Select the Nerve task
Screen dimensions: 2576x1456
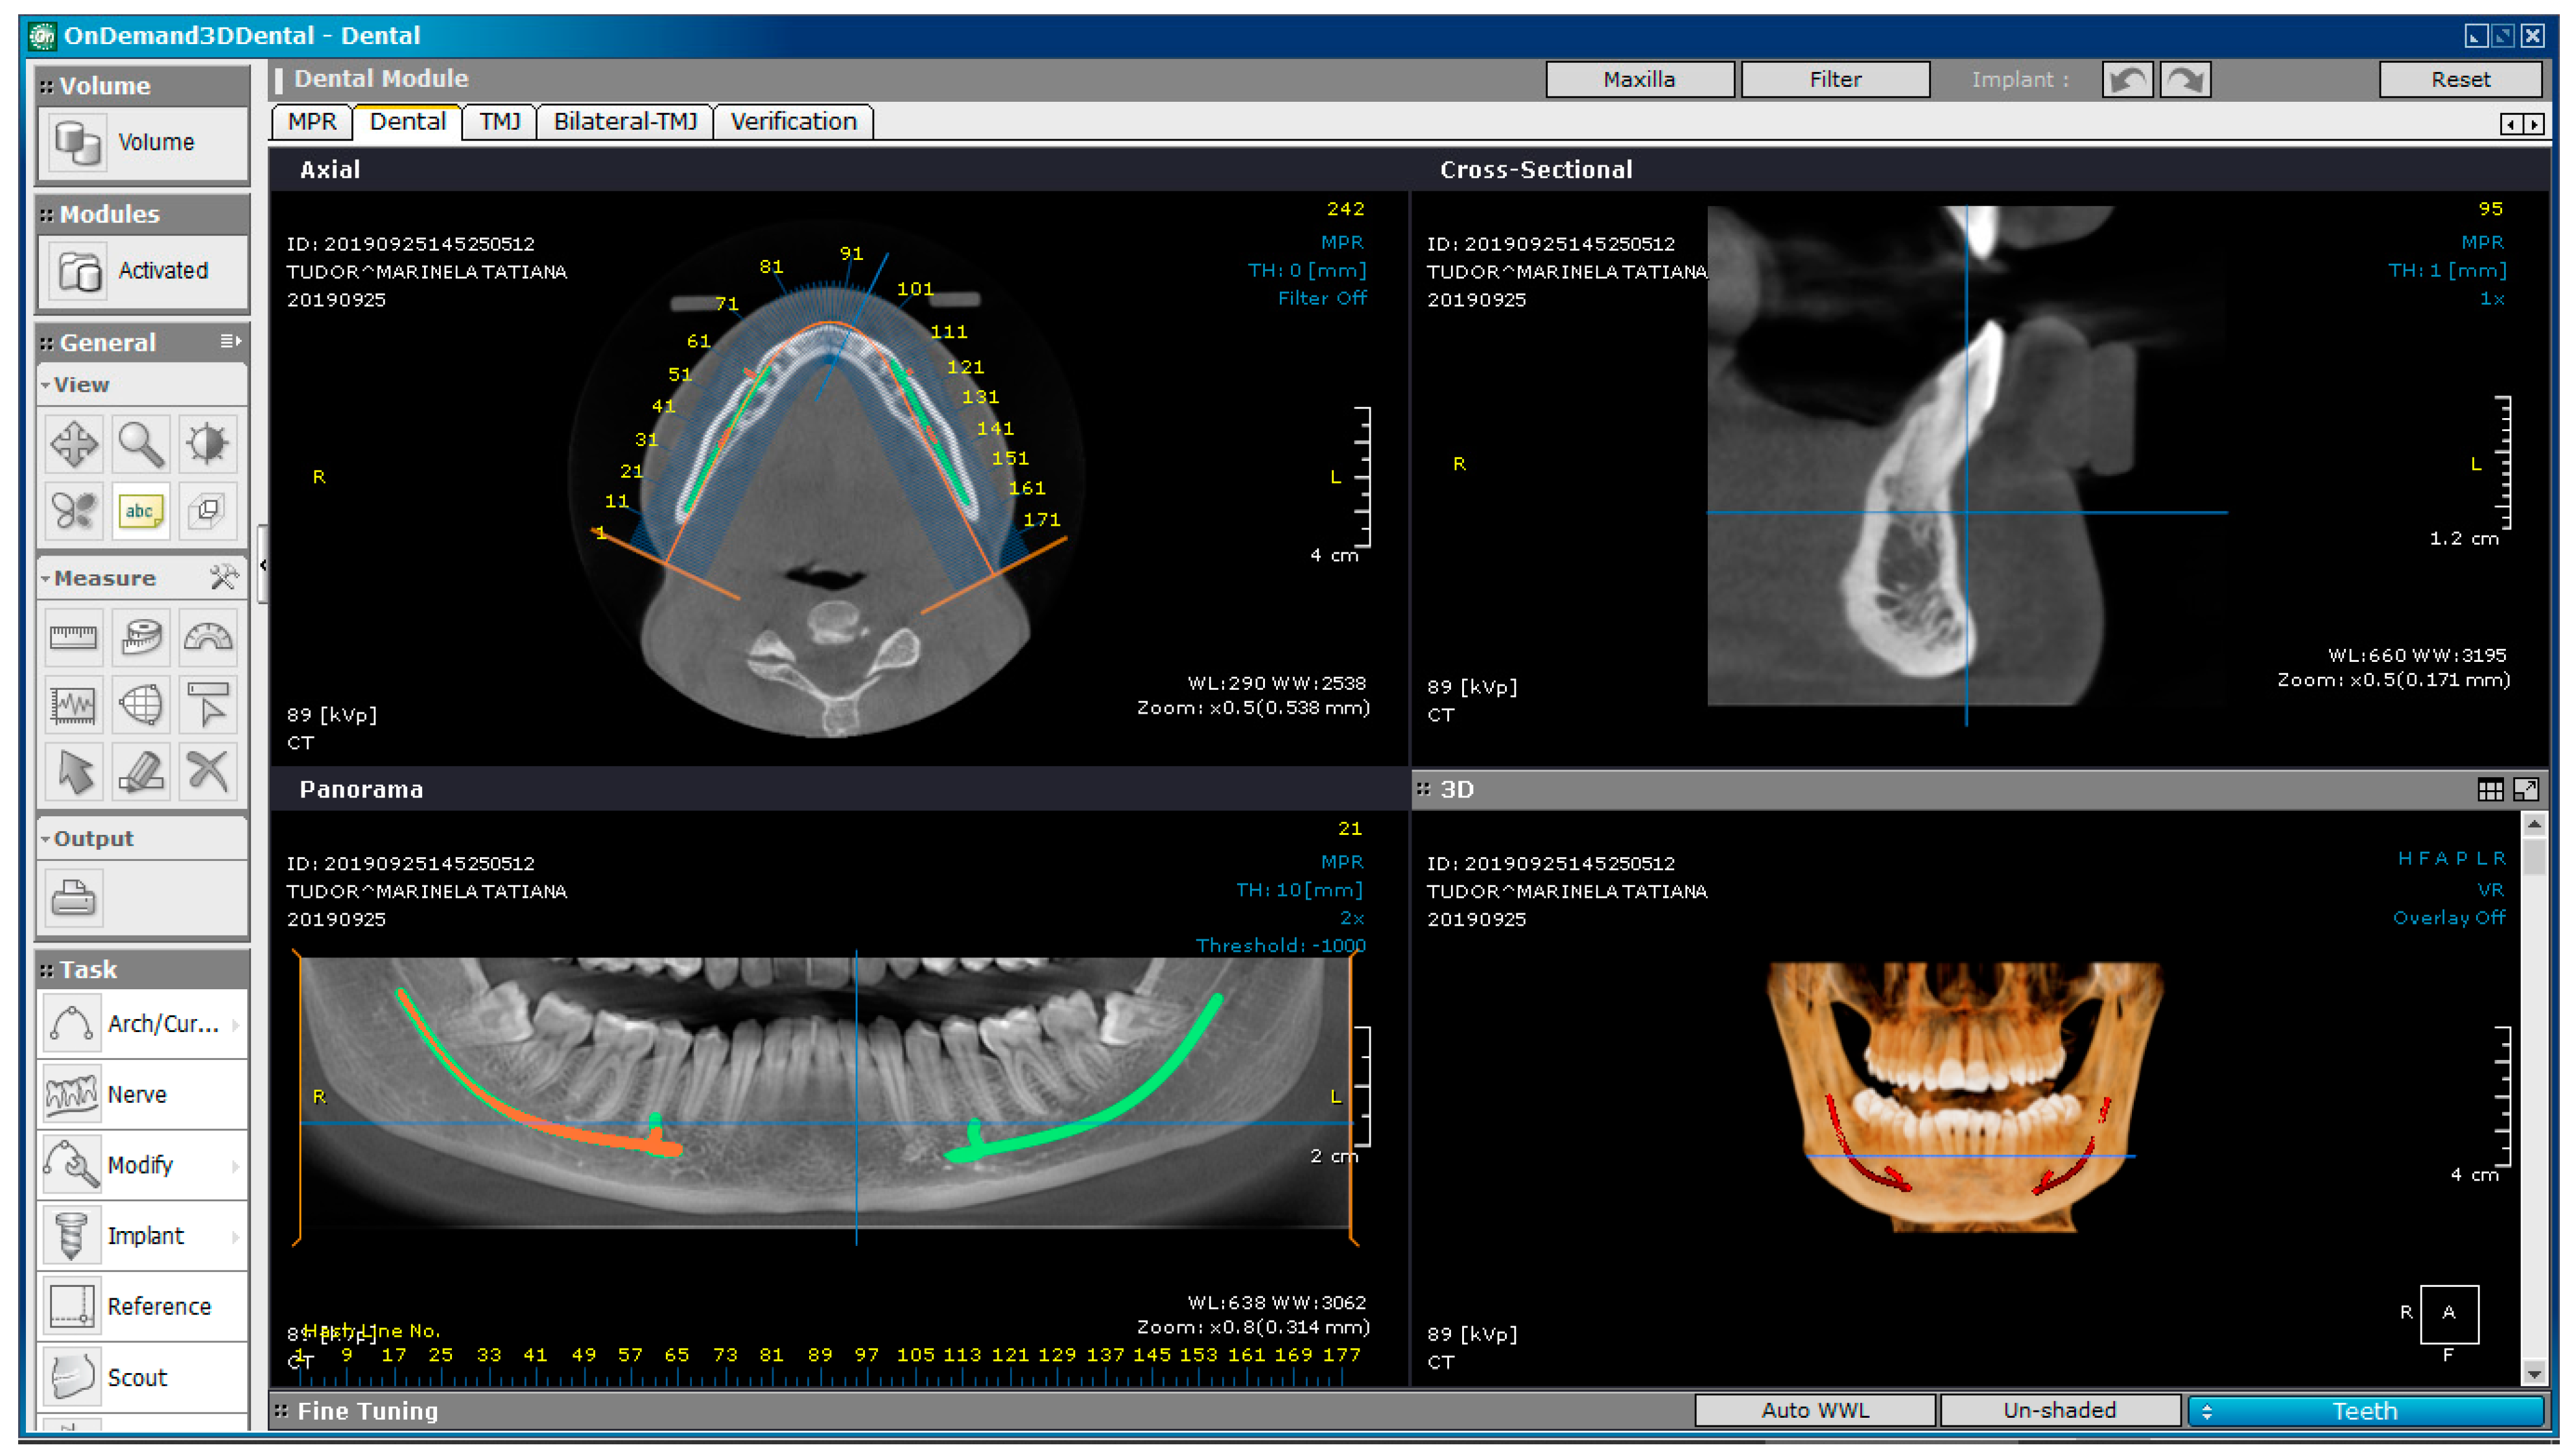(x=143, y=1095)
